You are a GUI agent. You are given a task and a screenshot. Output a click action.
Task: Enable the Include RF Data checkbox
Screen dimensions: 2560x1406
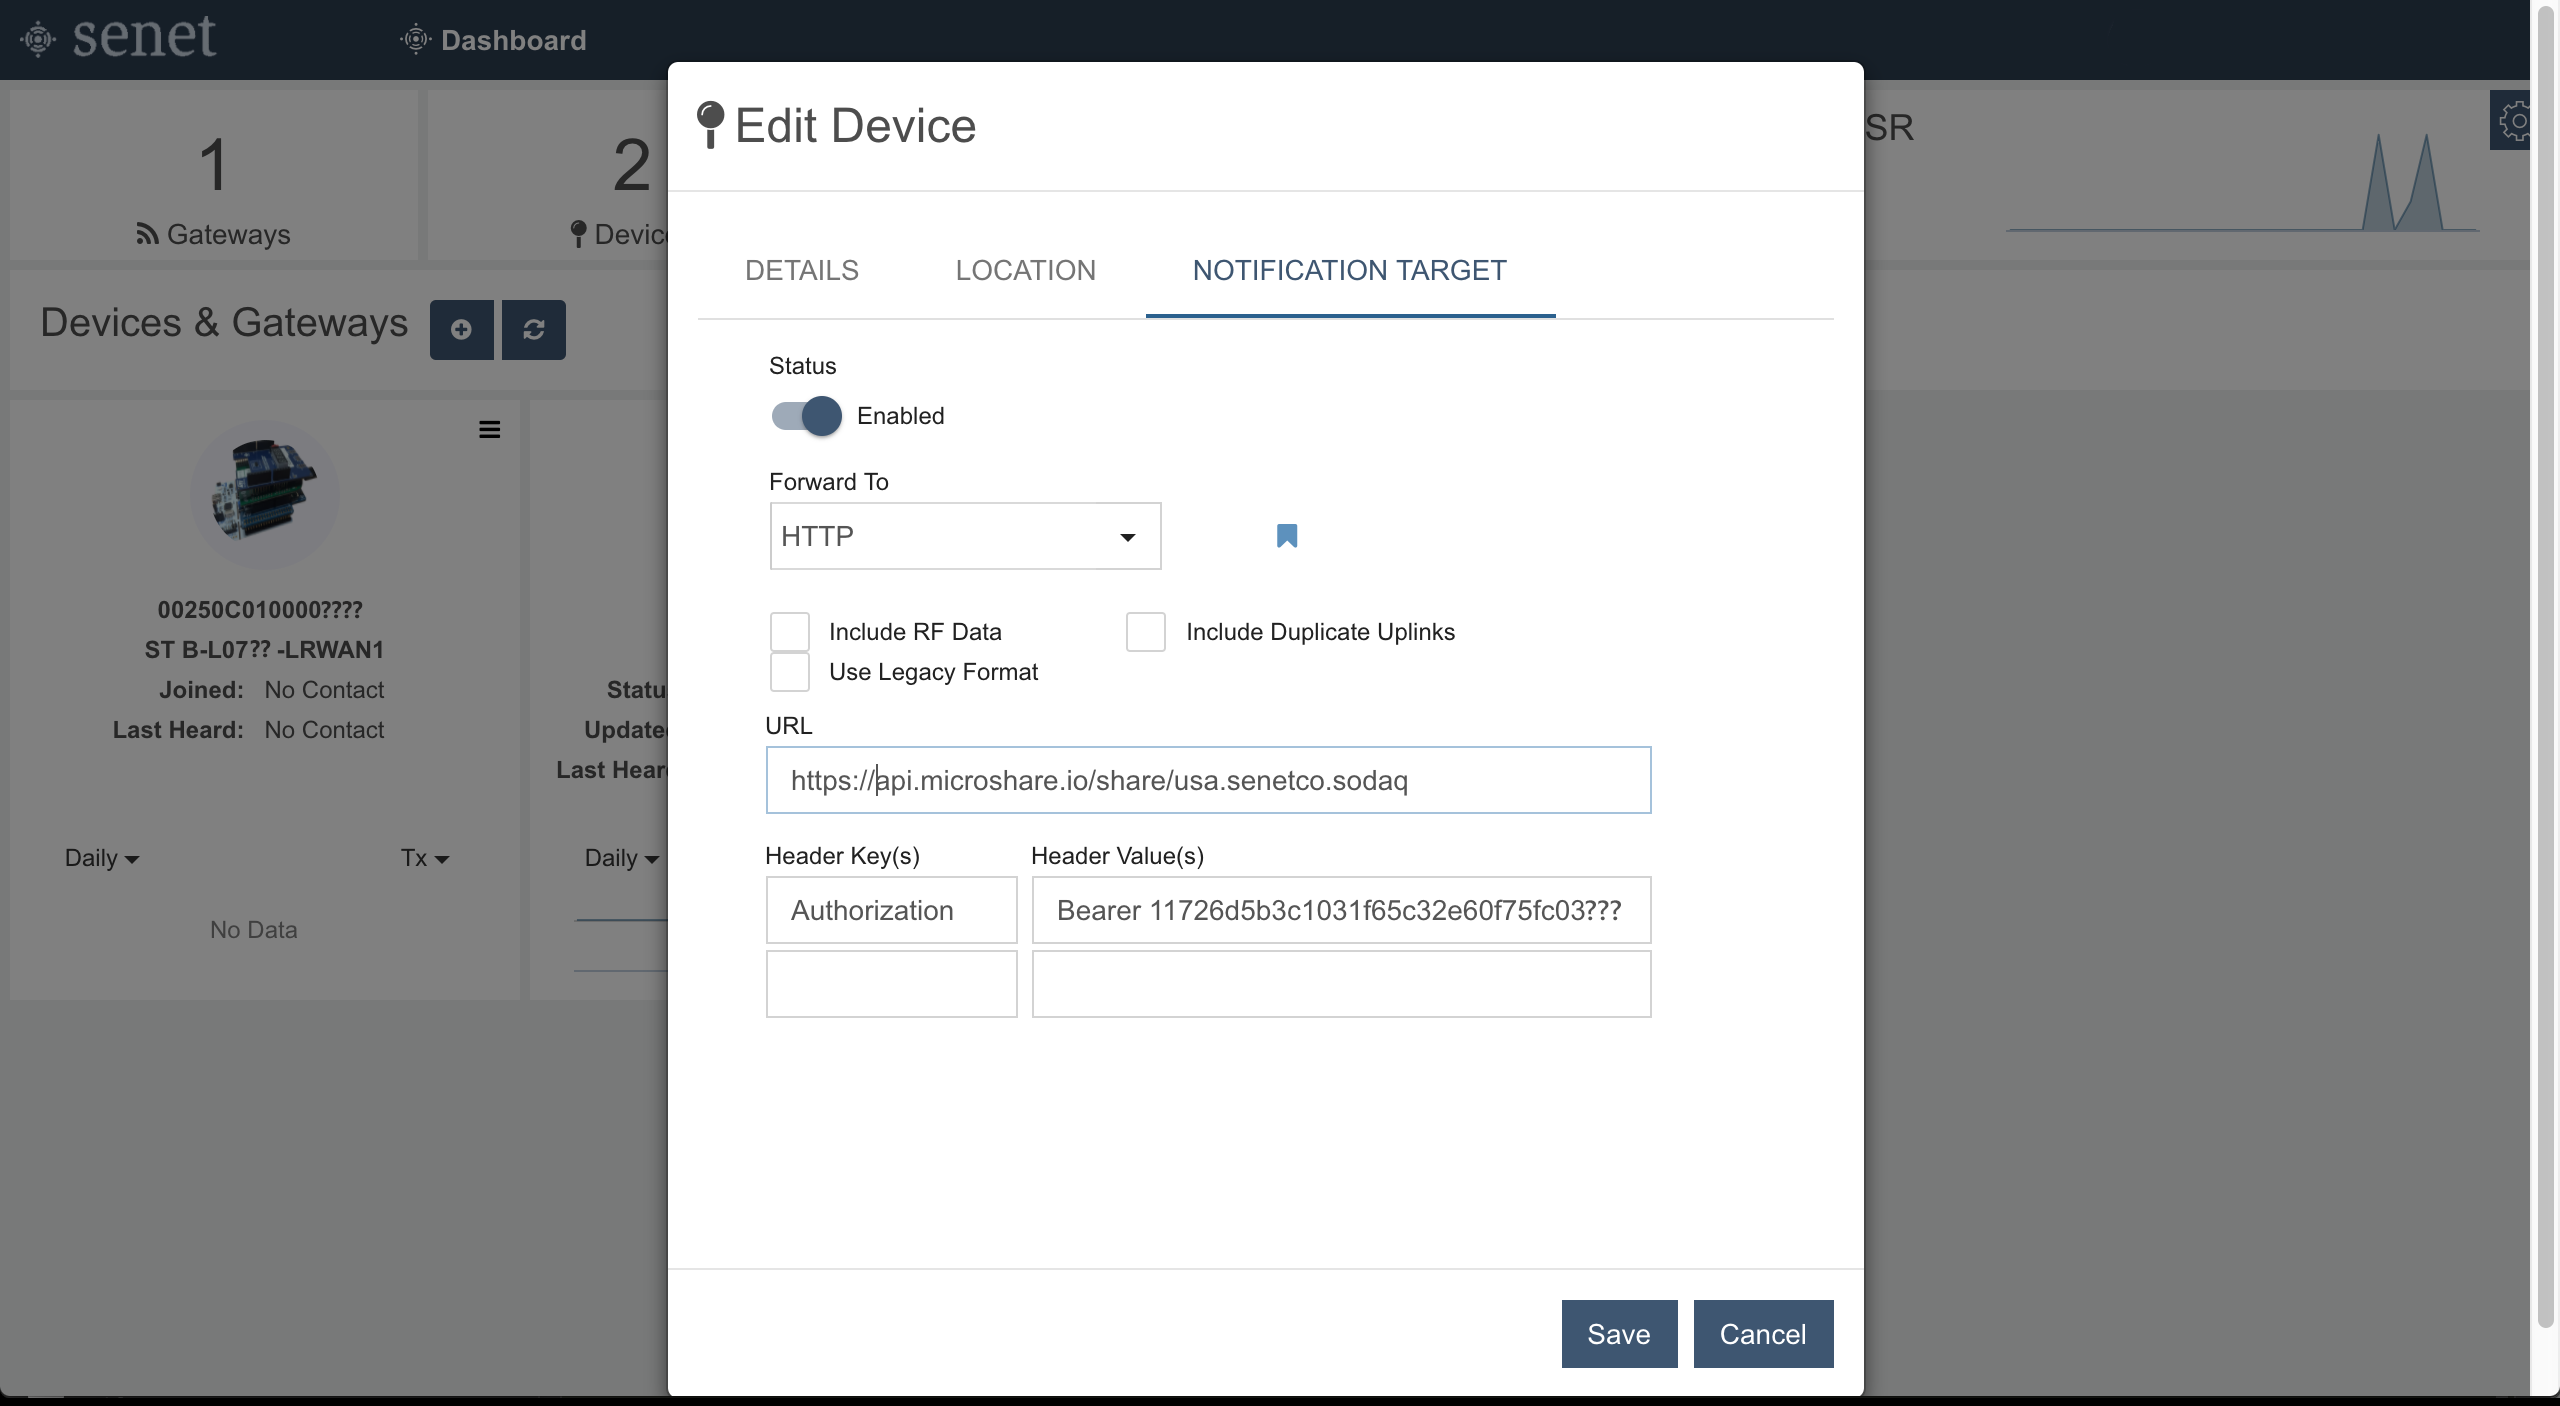789,630
